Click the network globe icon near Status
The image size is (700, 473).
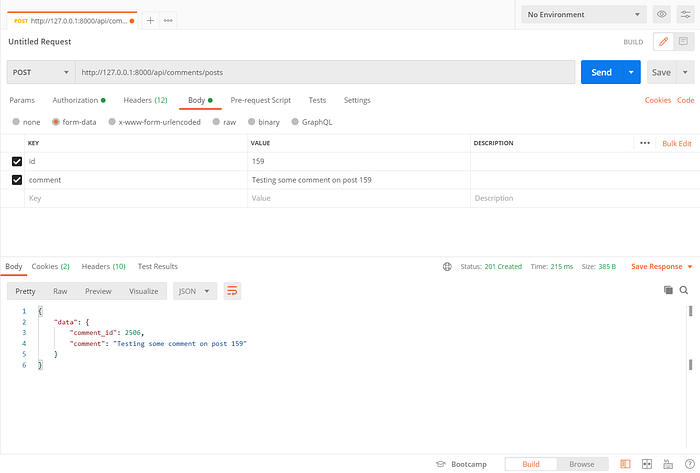click(x=447, y=267)
